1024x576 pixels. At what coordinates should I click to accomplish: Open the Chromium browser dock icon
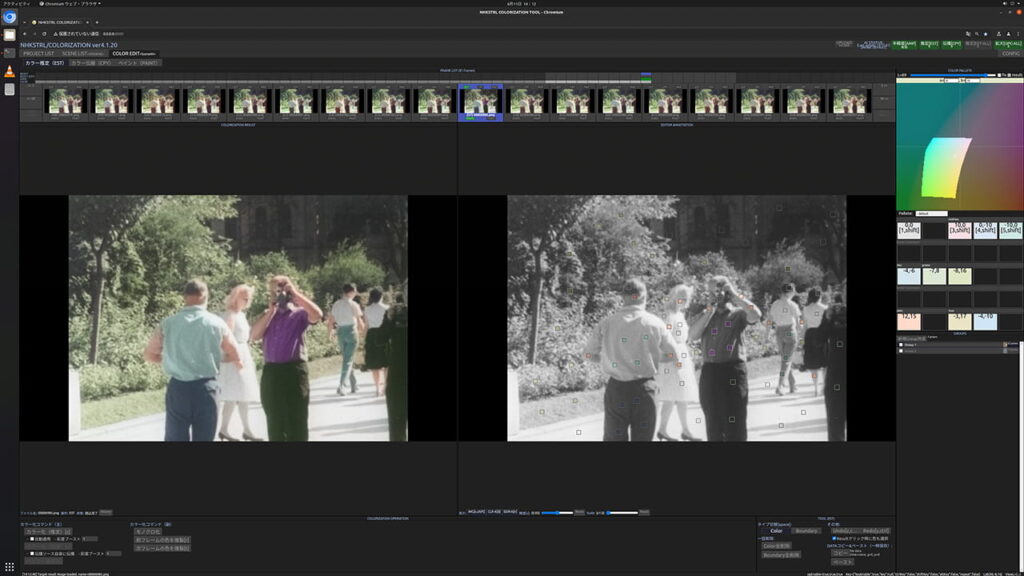(9, 17)
